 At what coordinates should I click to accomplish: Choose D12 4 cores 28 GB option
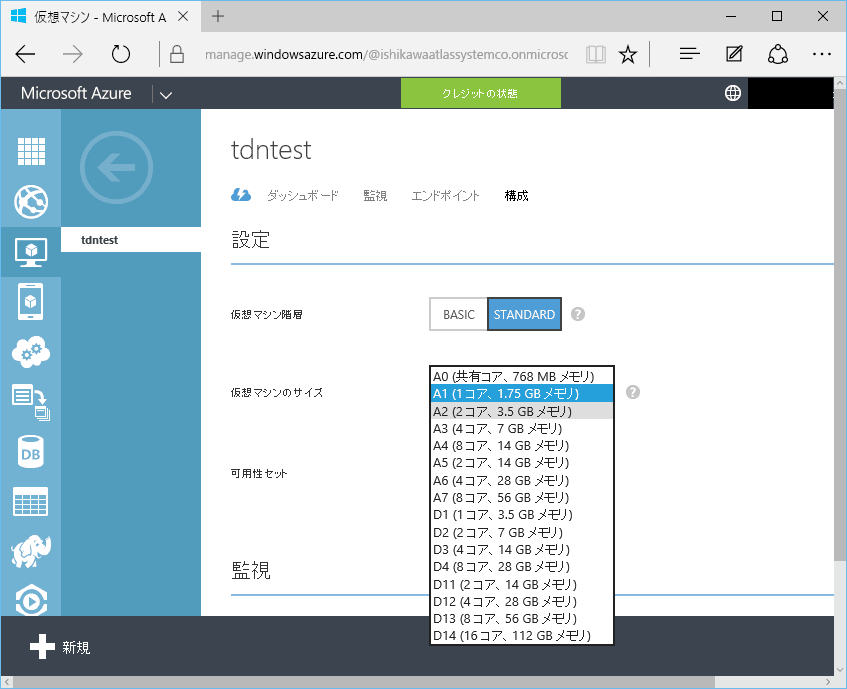click(x=522, y=602)
